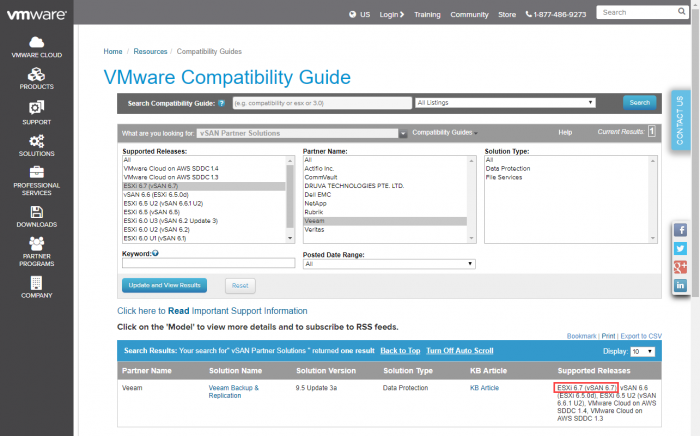Open the KB Article link
This screenshot has width=700, height=436.
tap(484, 388)
